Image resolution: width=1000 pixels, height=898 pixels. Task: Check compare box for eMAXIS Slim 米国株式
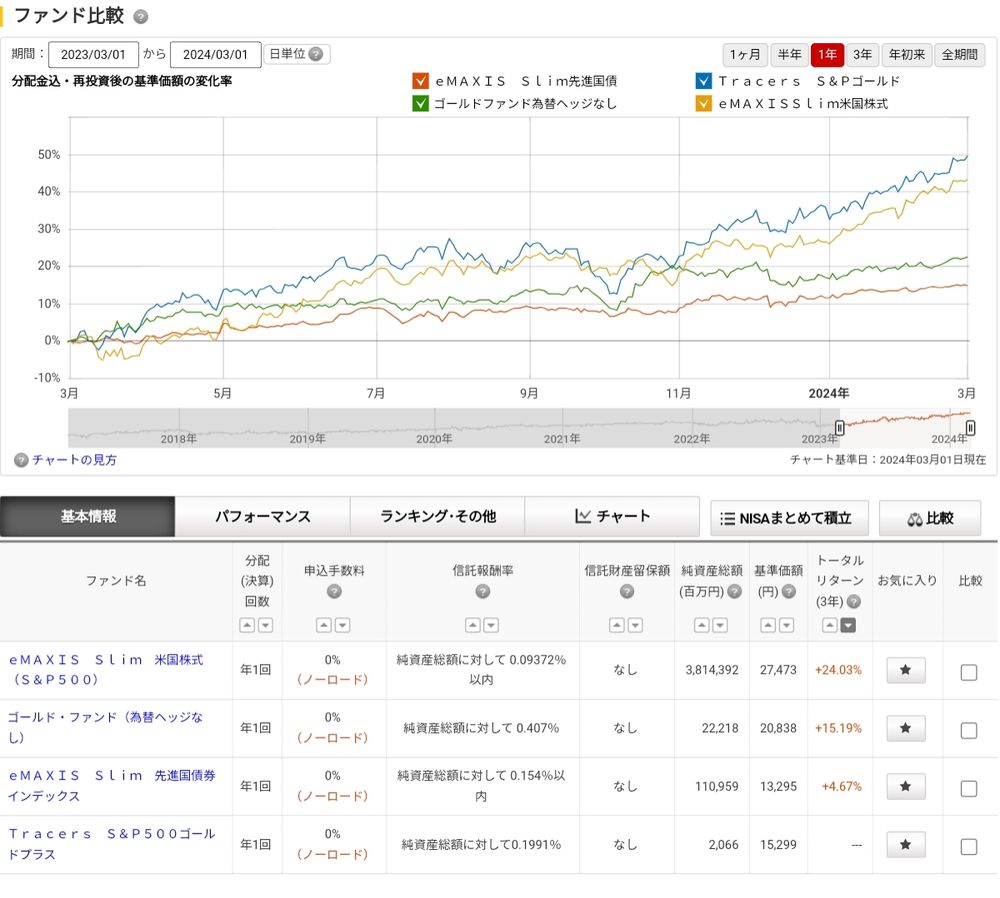point(969,672)
